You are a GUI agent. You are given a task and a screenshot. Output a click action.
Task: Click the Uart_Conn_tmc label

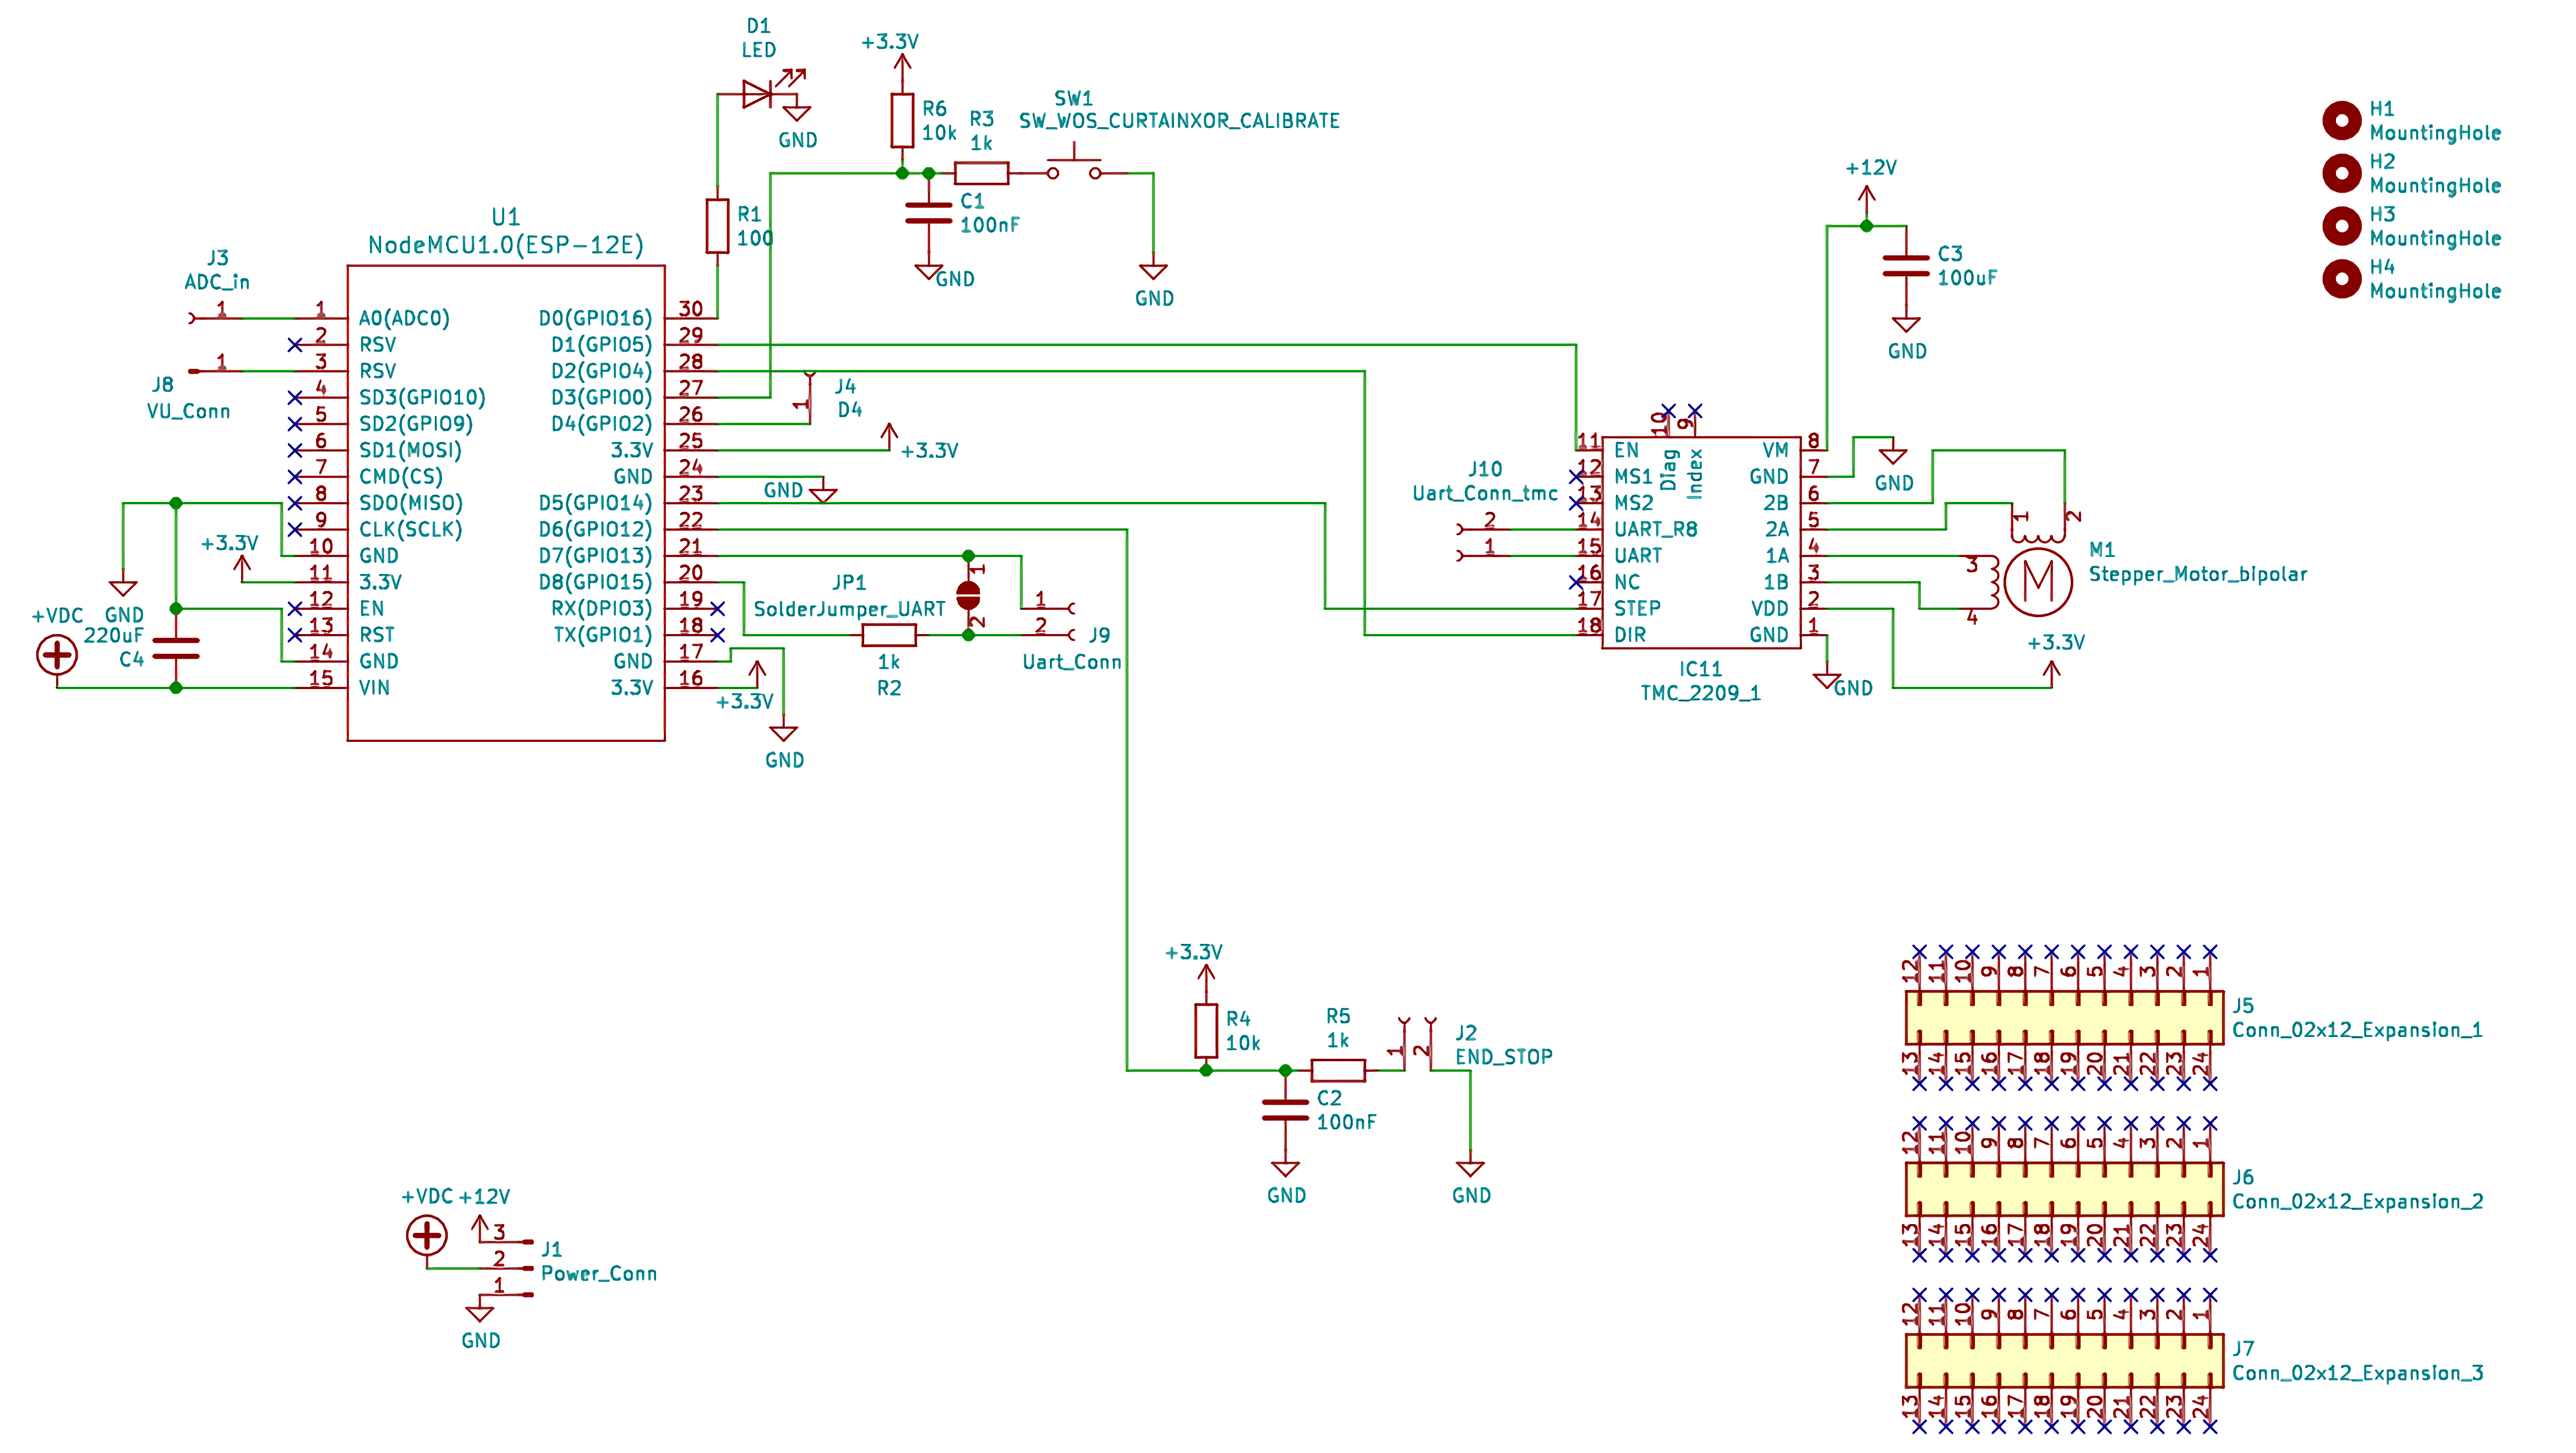point(1485,493)
